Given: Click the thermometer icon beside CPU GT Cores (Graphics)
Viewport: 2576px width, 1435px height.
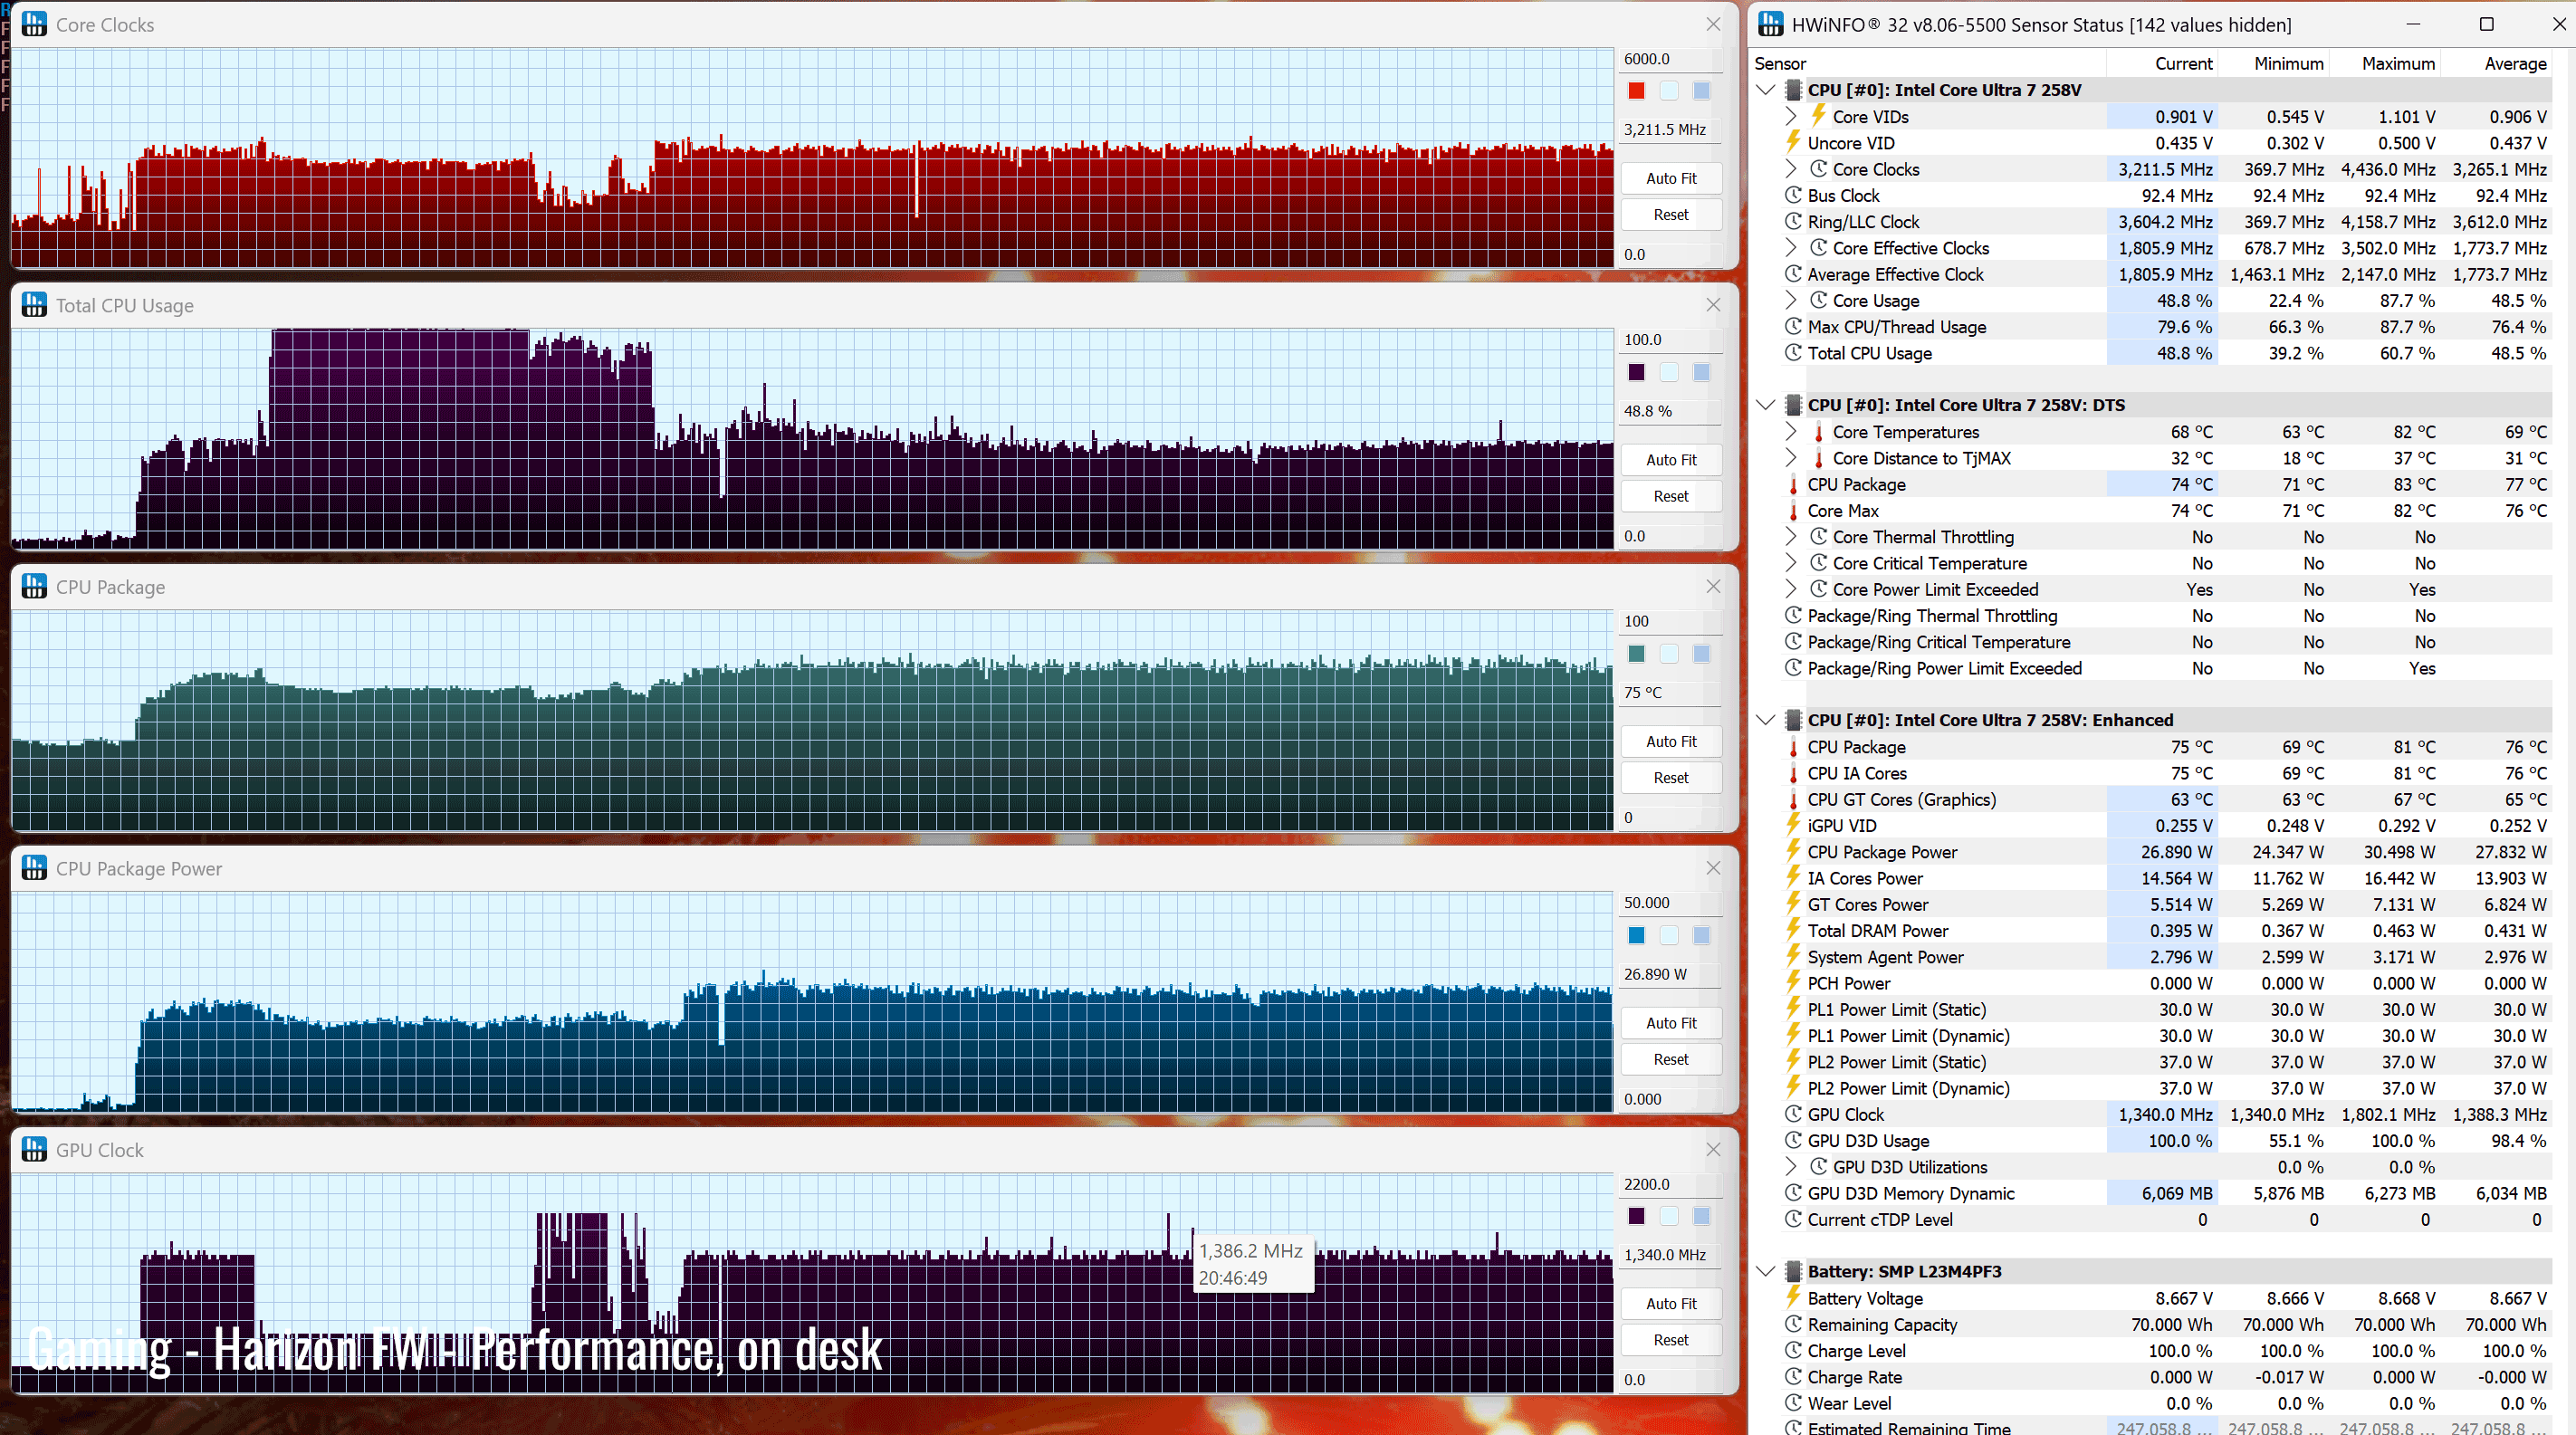Looking at the screenshot, I should pyautogui.click(x=1794, y=800).
